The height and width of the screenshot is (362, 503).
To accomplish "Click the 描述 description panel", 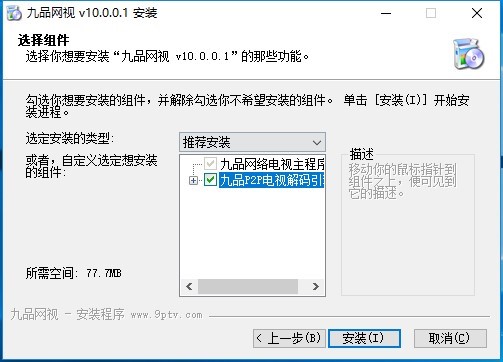I will 408,225.
